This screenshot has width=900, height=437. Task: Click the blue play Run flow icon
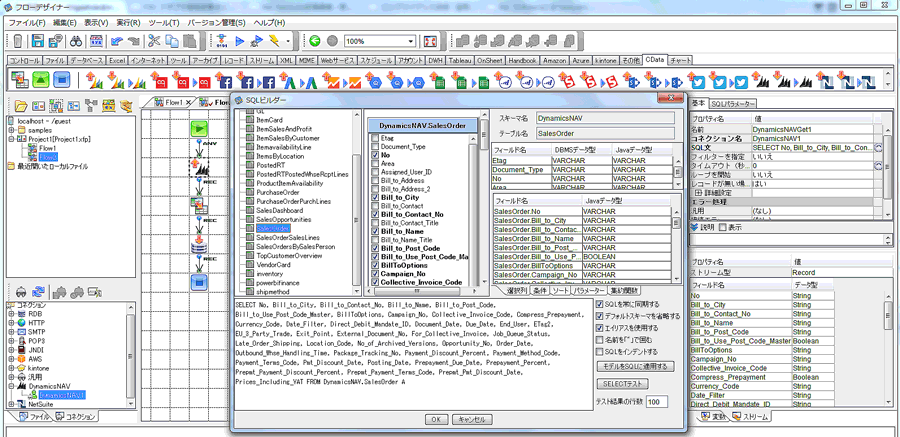pos(240,41)
